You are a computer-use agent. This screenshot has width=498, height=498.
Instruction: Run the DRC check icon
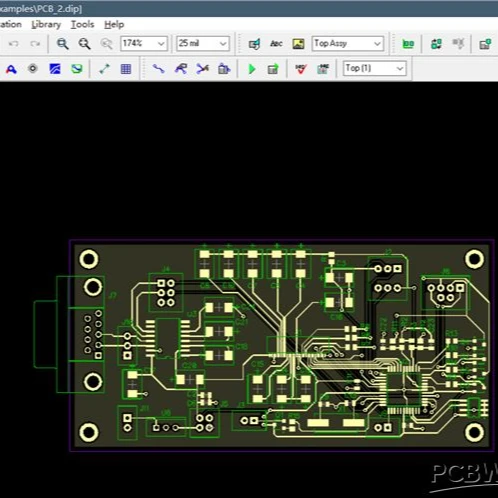[301, 69]
